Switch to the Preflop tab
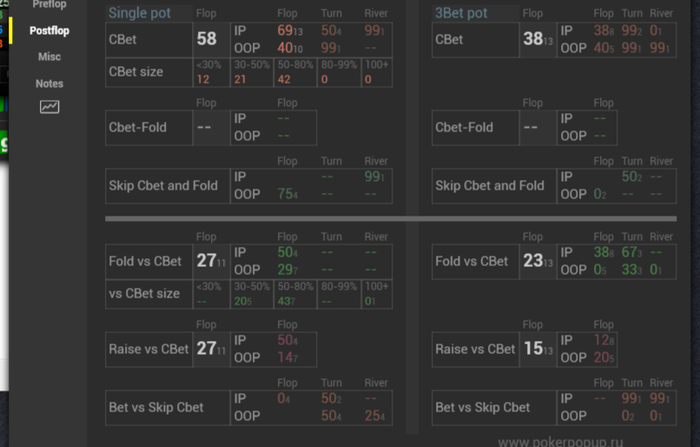700x447 pixels. pos(49,5)
